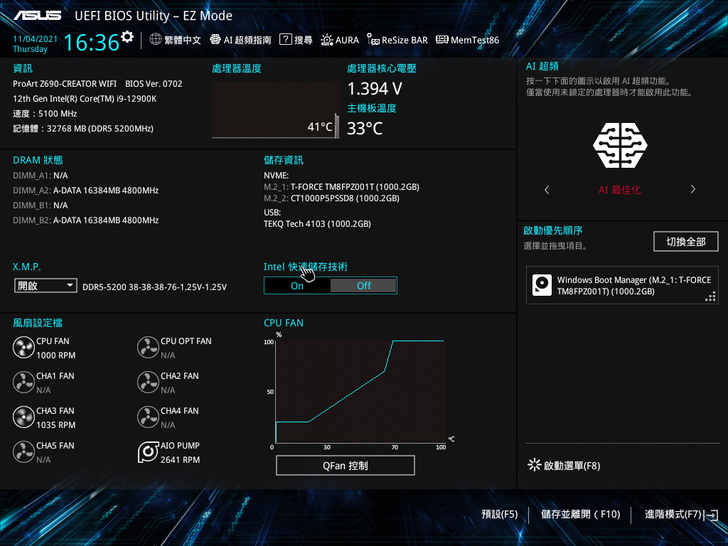728x546 pixels.
Task: Click the CHA4 FAN icon
Action: pyautogui.click(x=148, y=417)
